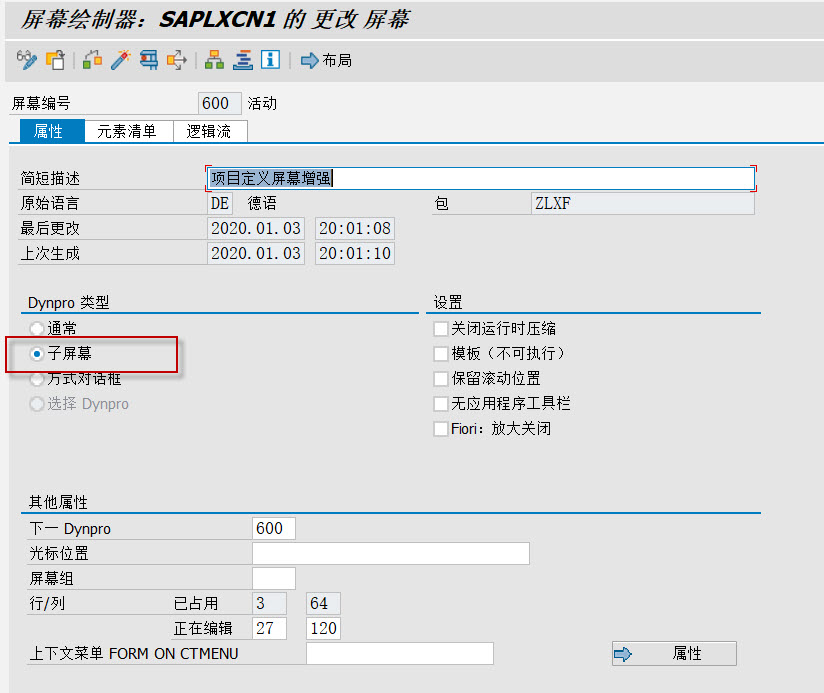Click the copy screen icon
Viewport: 824px width, 693px height.
pos(56,60)
